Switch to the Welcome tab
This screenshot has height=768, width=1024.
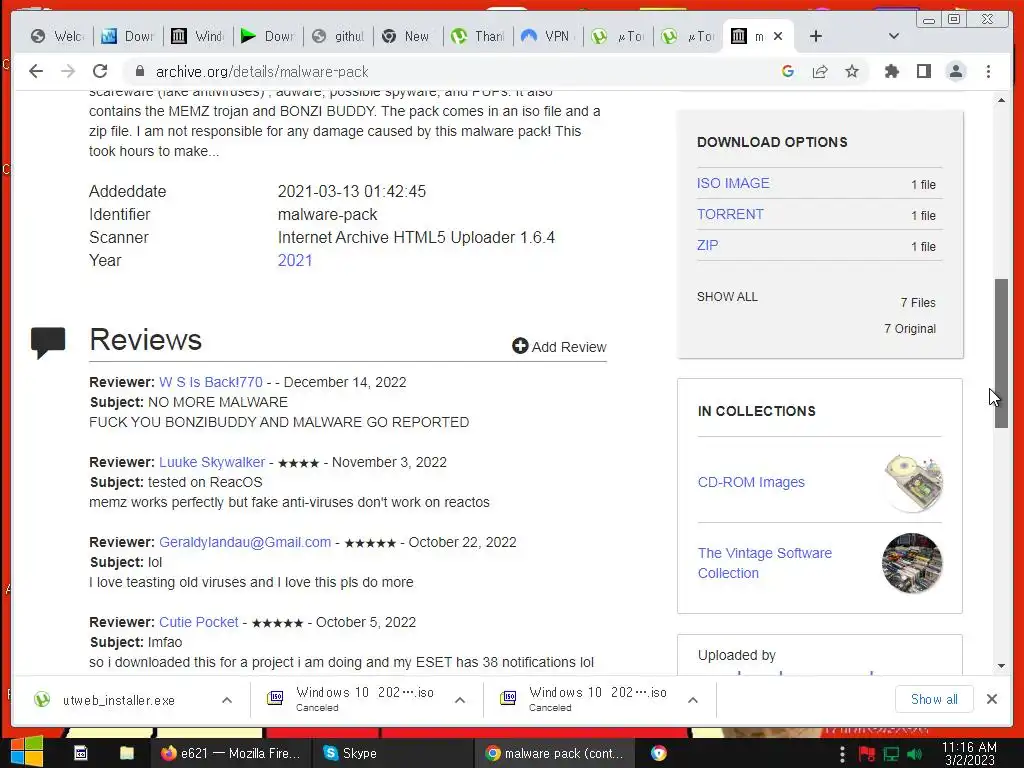coord(57,37)
